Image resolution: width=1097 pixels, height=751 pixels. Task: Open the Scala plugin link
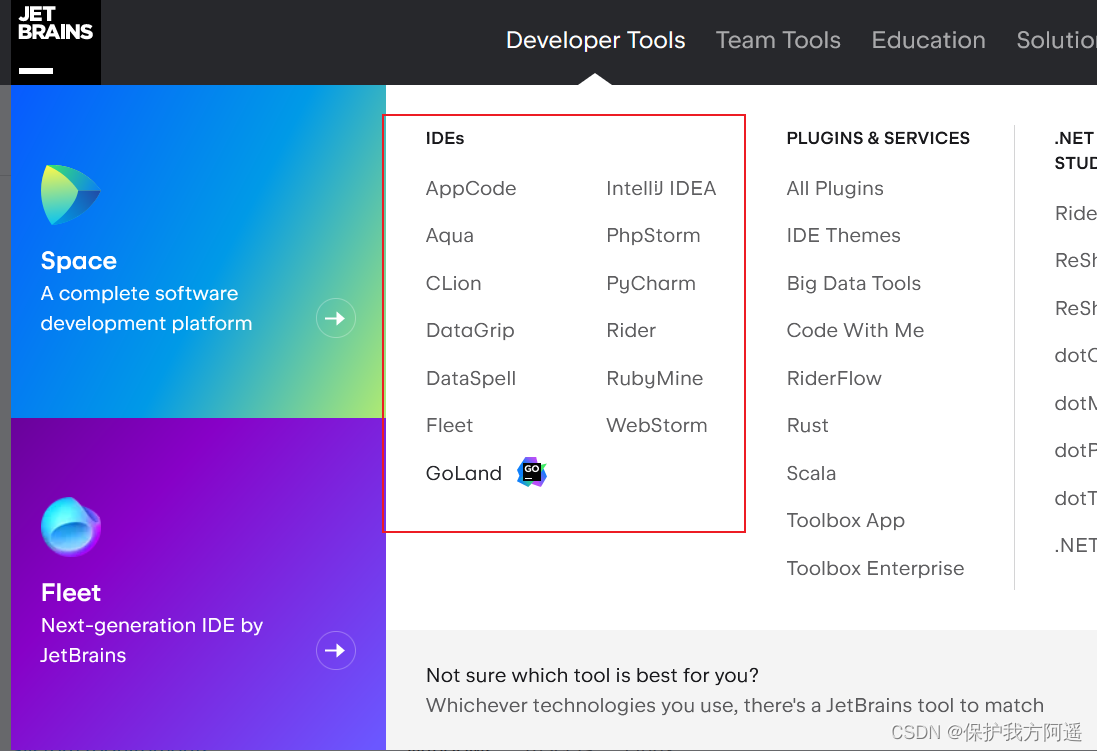click(811, 473)
